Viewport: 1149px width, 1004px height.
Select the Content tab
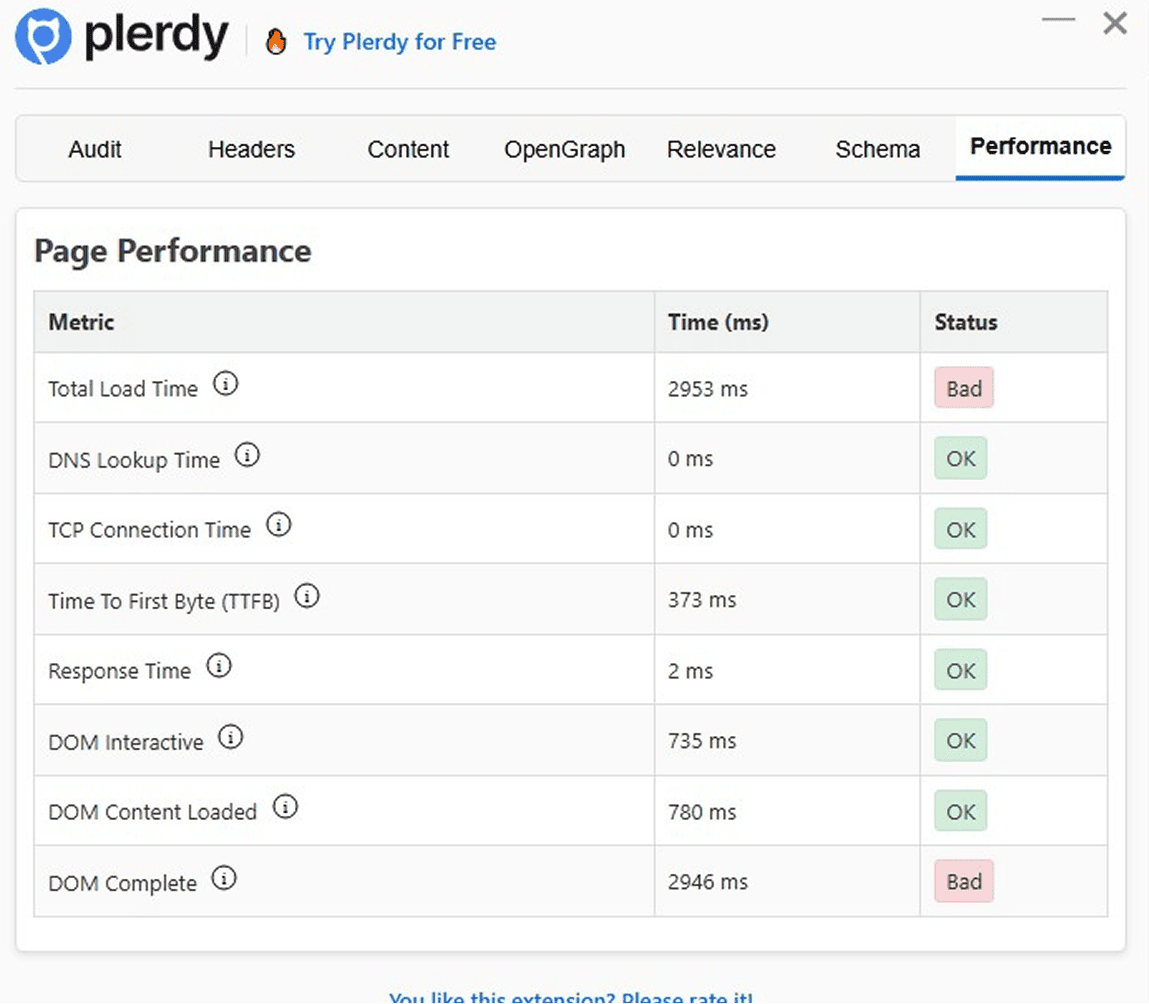tap(408, 149)
